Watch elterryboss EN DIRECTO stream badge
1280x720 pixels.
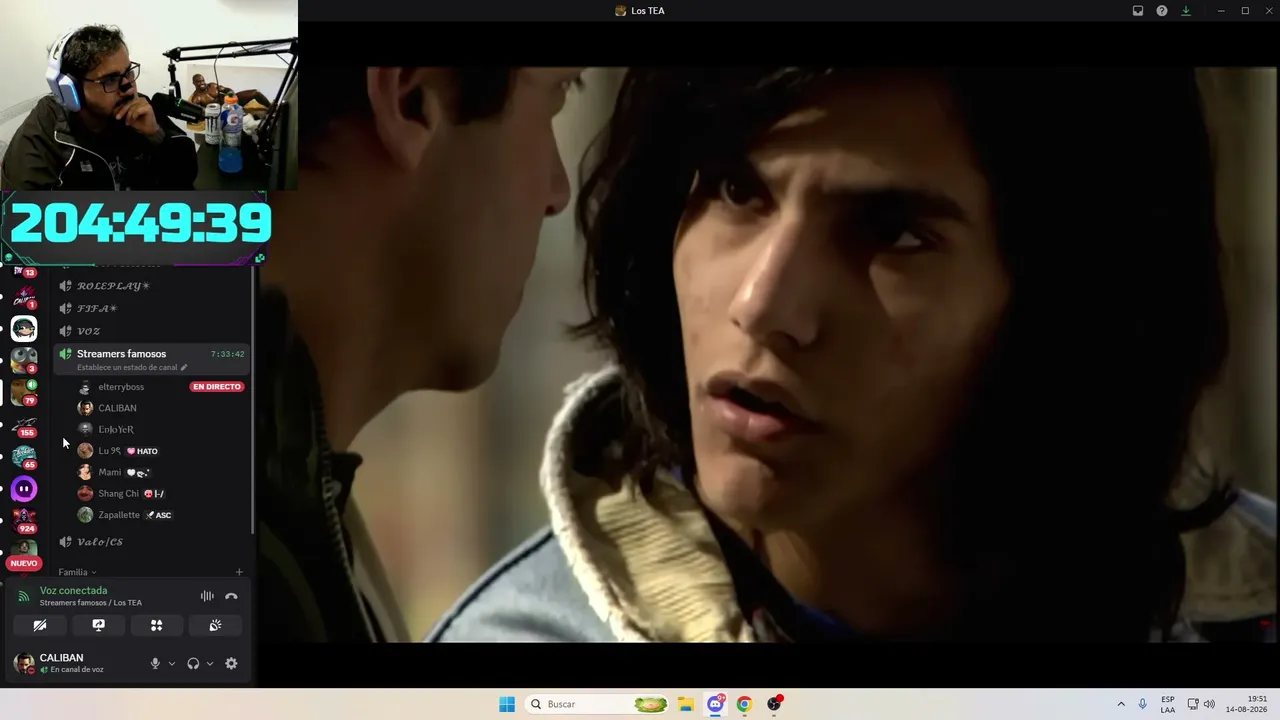pyautogui.click(x=217, y=387)
